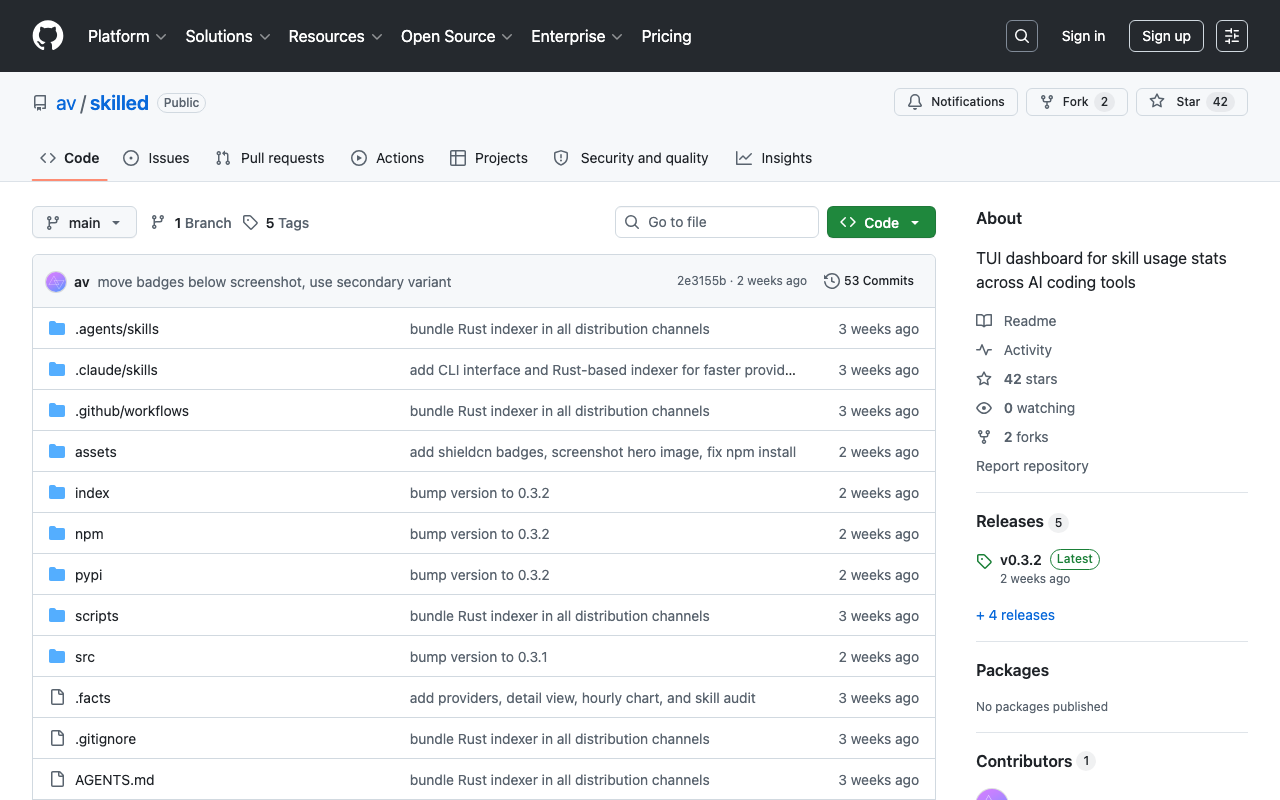
Task: Click the Readme book icon
Action: coord(984,321)
